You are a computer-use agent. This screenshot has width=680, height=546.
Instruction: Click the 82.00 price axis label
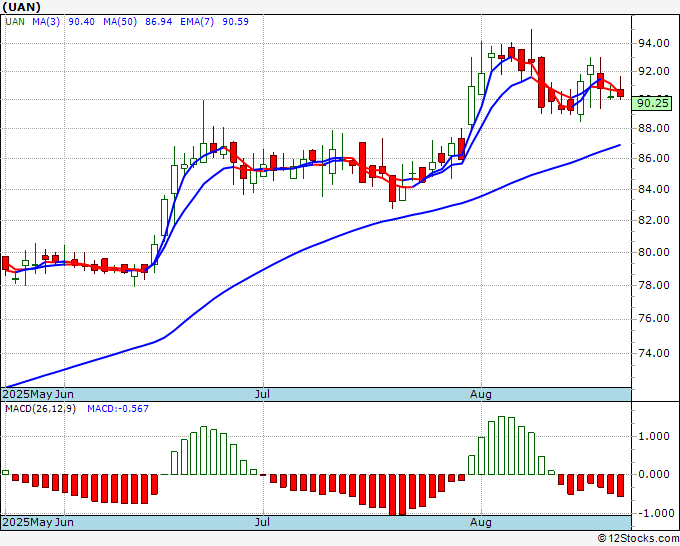(x=654, y=220)
